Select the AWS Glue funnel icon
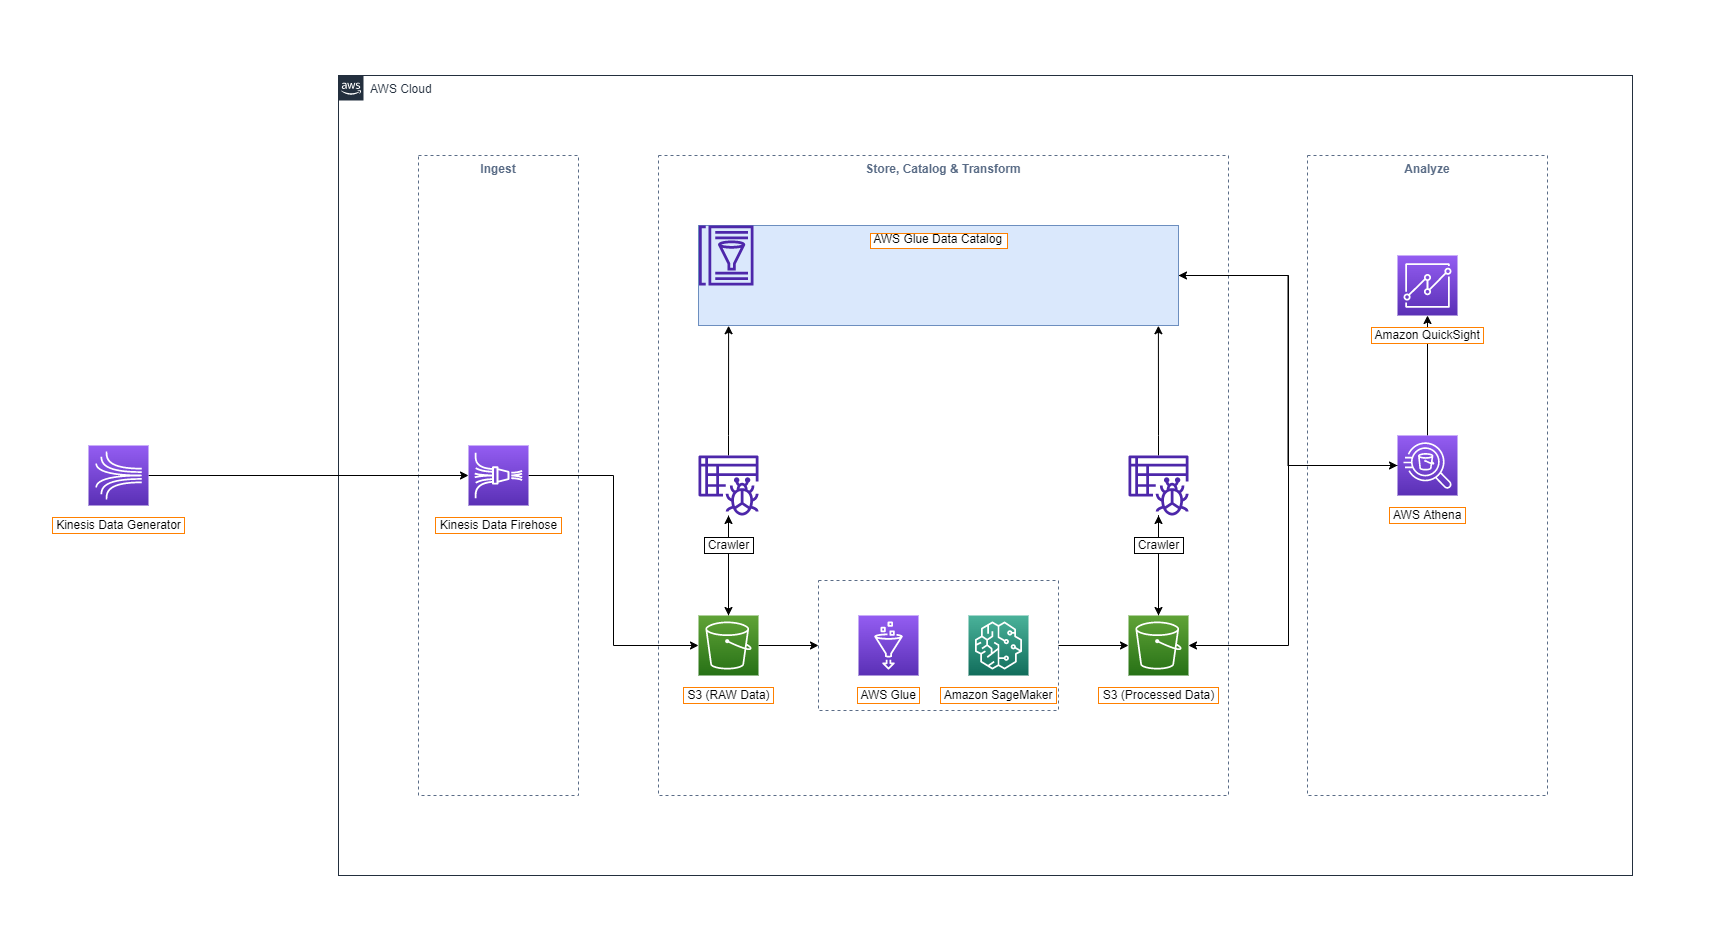 888,645
